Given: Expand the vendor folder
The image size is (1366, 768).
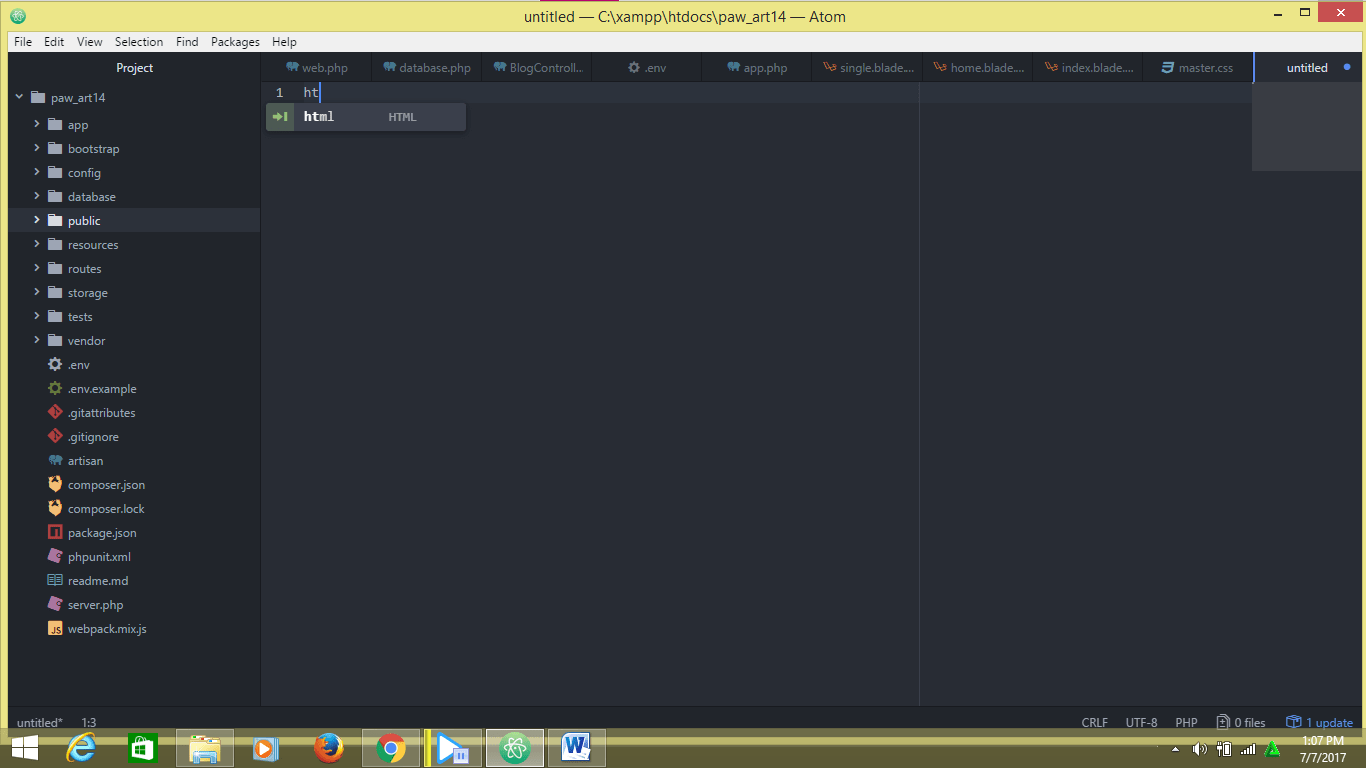Looking at the screenshot, I should 36,340.
